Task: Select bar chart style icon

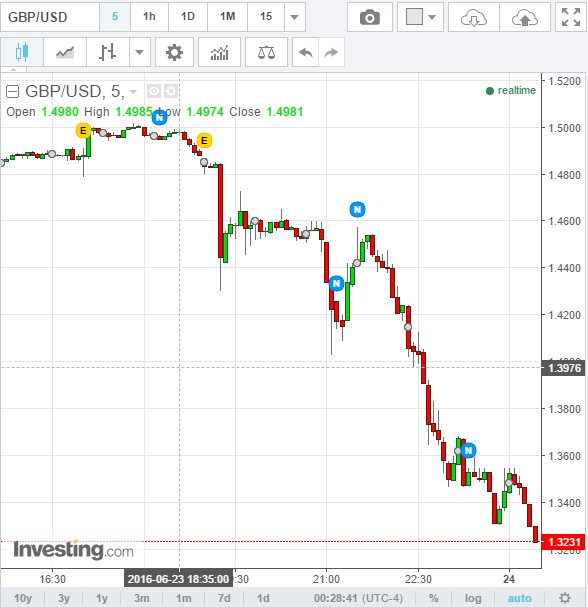Action: click(107, 52)
